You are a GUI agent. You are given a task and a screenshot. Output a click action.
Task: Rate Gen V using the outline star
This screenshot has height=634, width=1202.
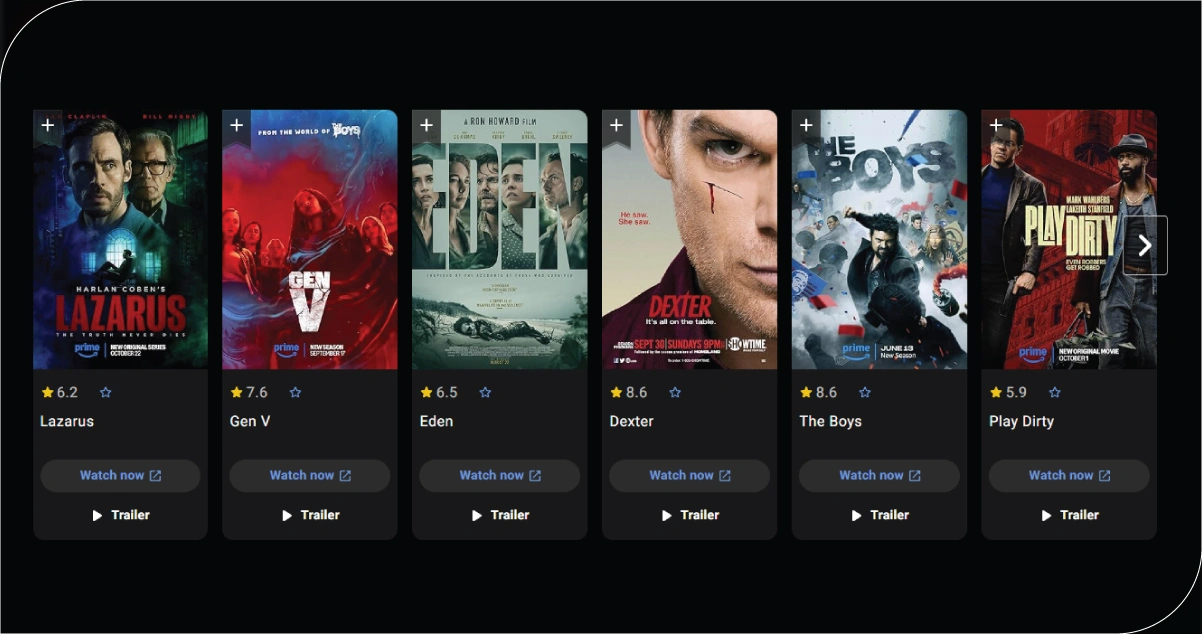295,393
